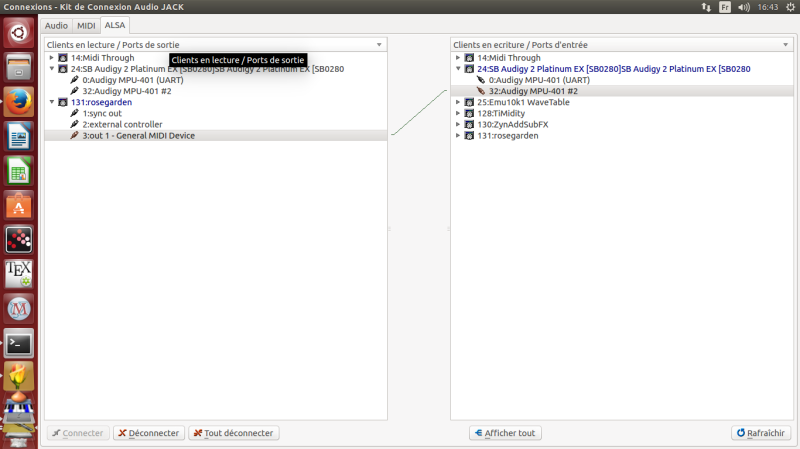Select 131:rosegarden in output ports list
The height and width of the screenshot is (449, 800).
pos(102,102)
